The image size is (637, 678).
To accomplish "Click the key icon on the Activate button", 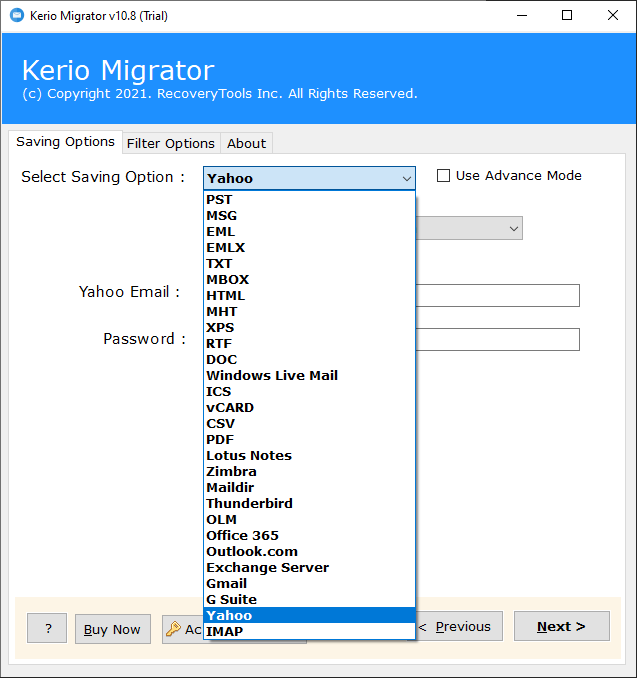I will click(x=173, y=629).
